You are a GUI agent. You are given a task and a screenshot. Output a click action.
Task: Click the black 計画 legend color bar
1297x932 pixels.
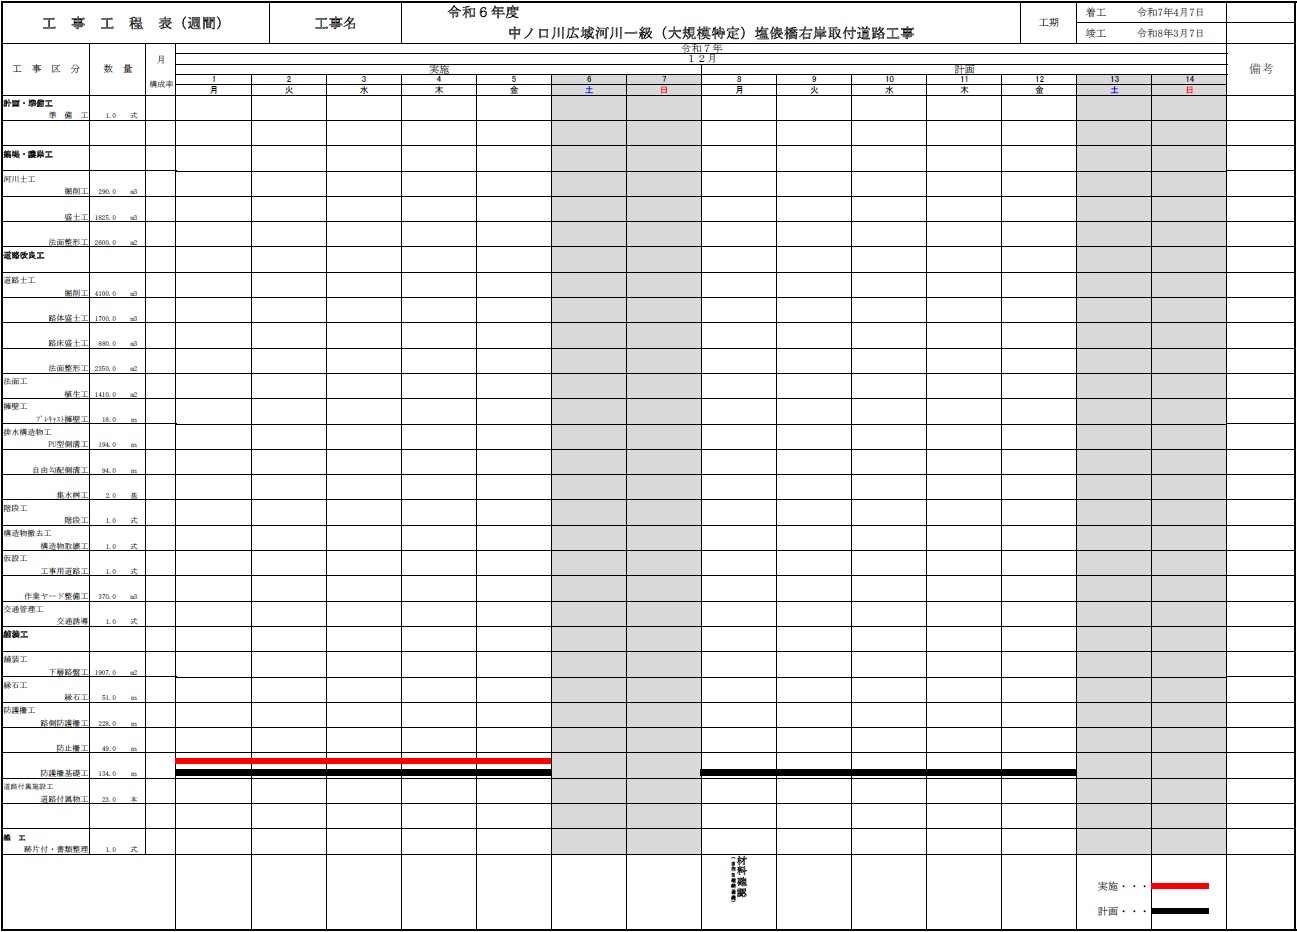pyautogui.click(x=1180, y=911)
